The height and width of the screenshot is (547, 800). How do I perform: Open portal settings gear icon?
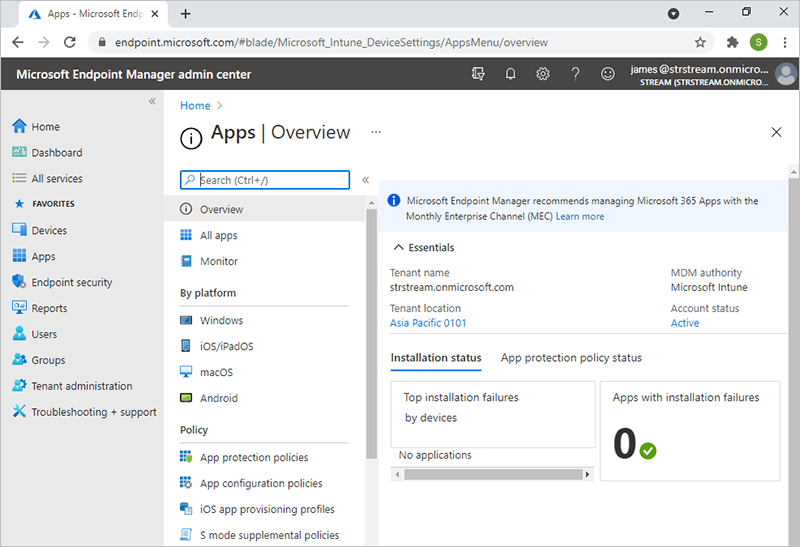point(543,74)
